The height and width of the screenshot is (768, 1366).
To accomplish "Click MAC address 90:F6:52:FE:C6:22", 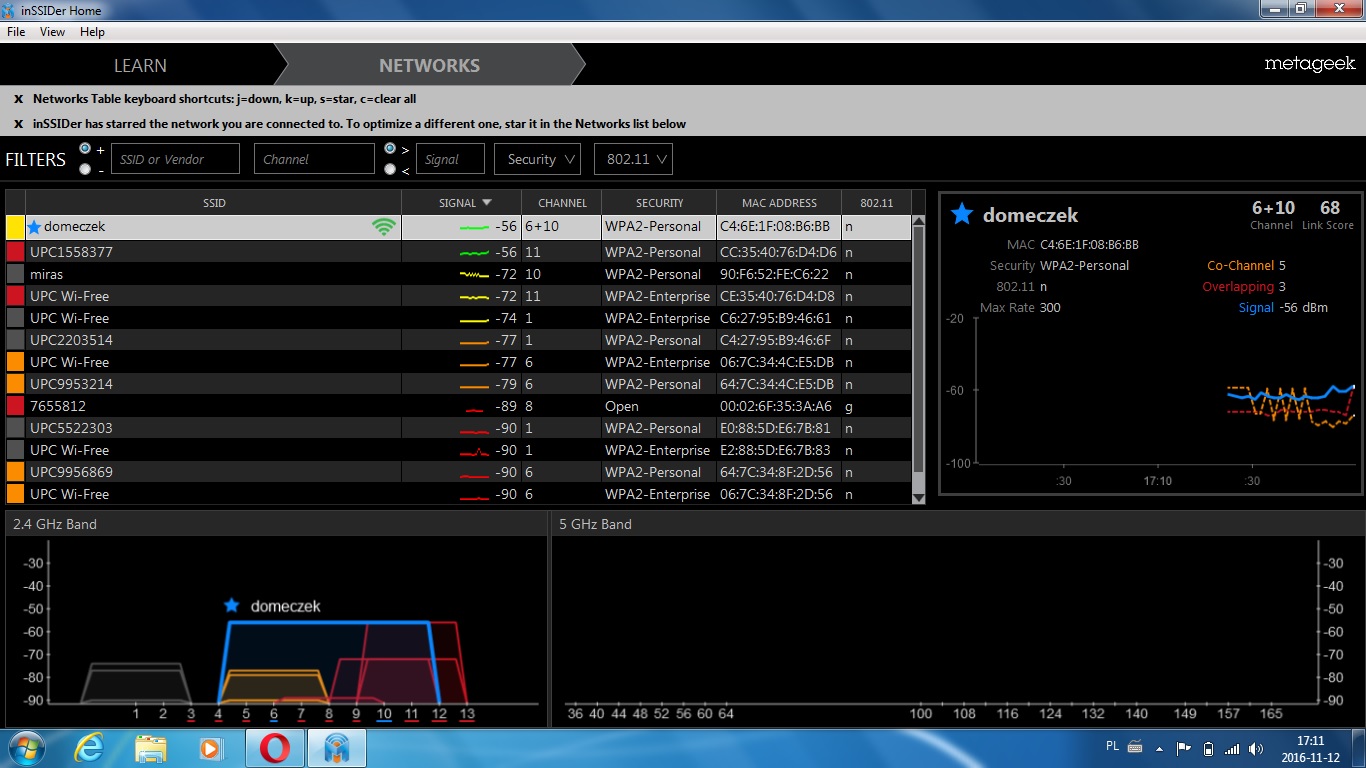I will point(774,274).
